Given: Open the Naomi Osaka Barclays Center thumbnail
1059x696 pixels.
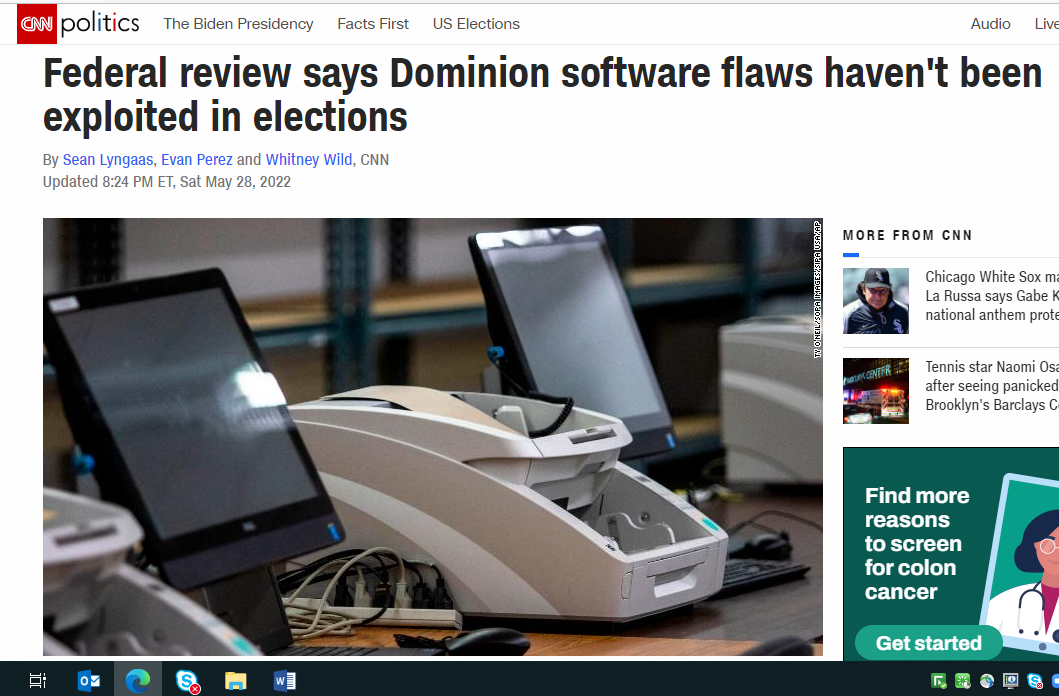Looking at the screenshot, I should pyautogui.click(x=876, y=391).
